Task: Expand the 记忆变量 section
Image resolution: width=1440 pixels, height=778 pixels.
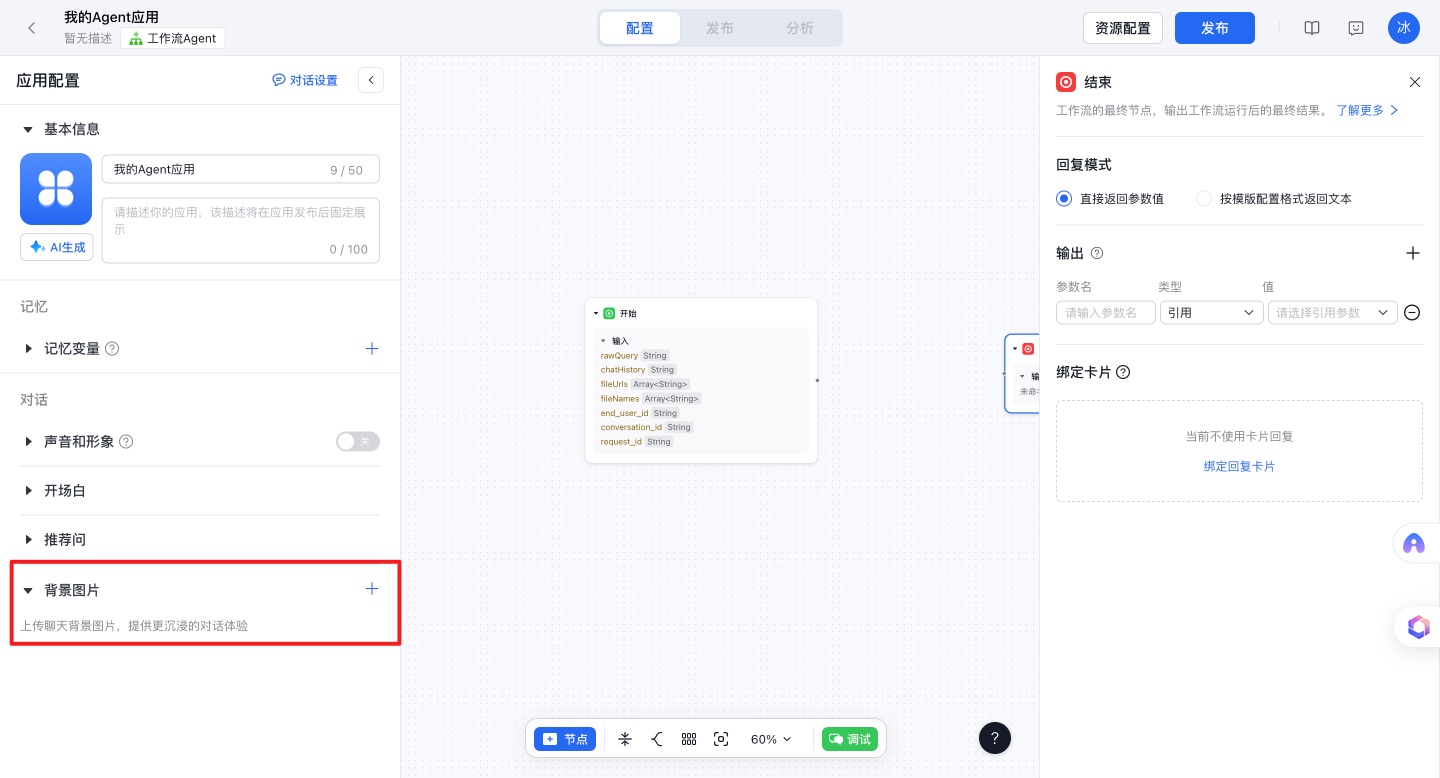Action: 28,349
